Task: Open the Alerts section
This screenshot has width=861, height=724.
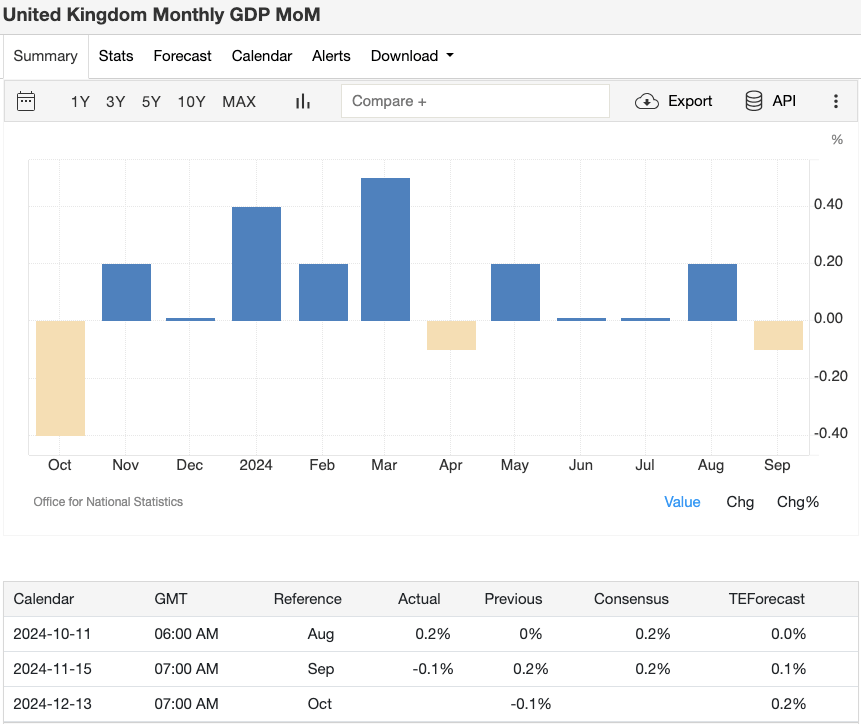Action: 331,56
